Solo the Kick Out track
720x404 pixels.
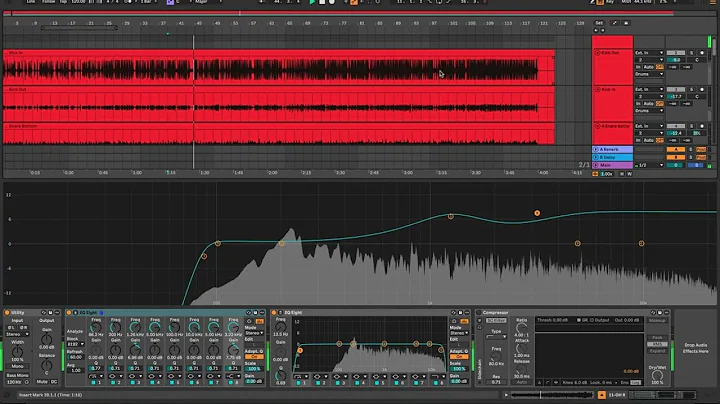[692, 53]
